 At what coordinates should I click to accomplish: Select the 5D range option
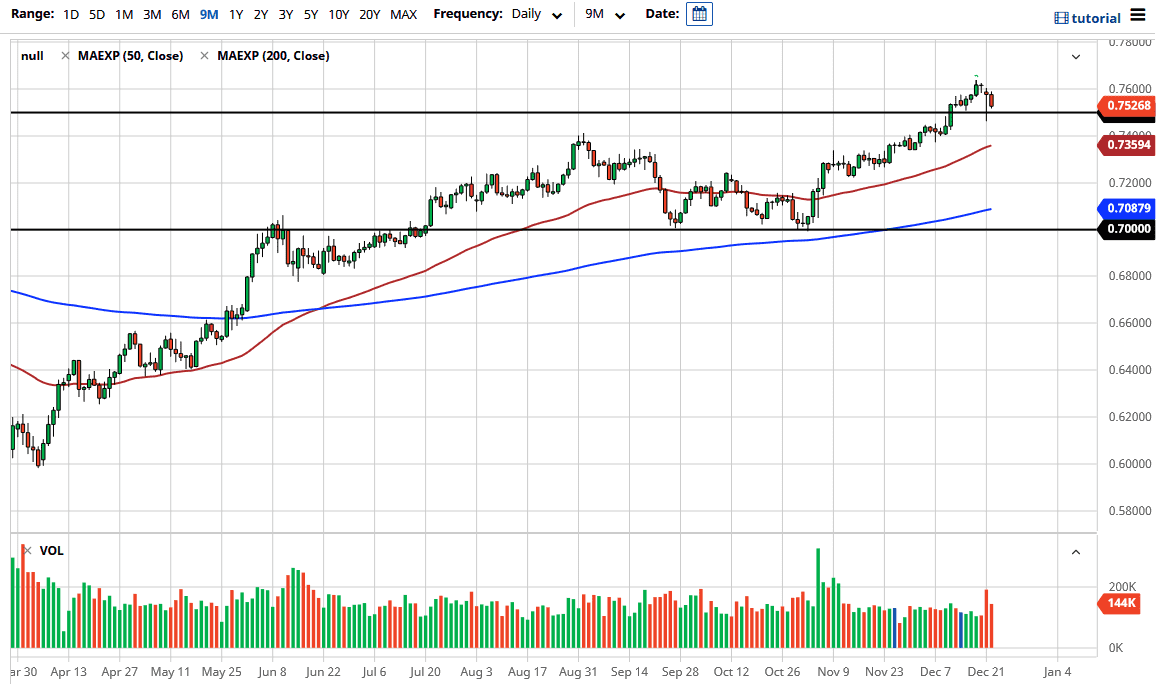click(96, 14)
